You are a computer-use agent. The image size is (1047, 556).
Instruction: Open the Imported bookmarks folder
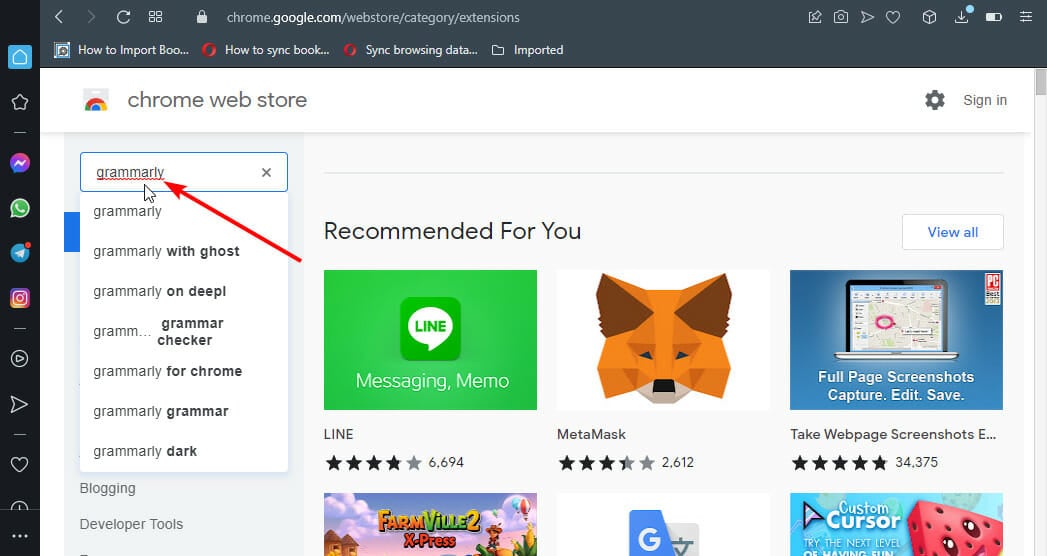click(x=528, y=50)
